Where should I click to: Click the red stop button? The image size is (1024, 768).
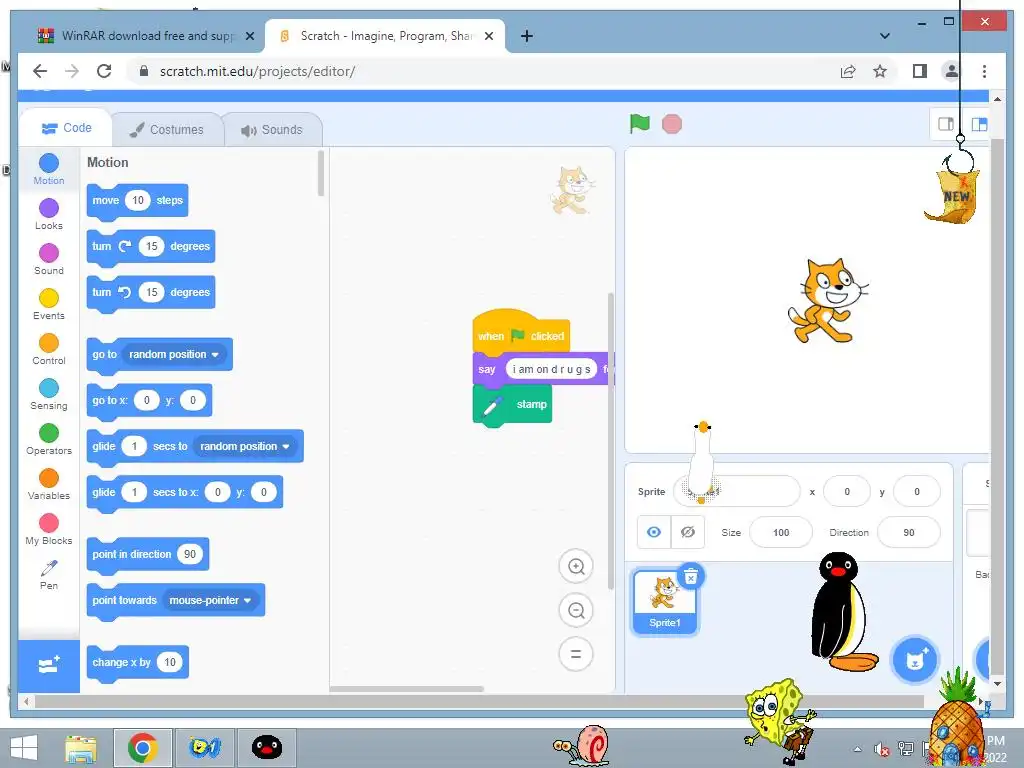click(671, 124)
